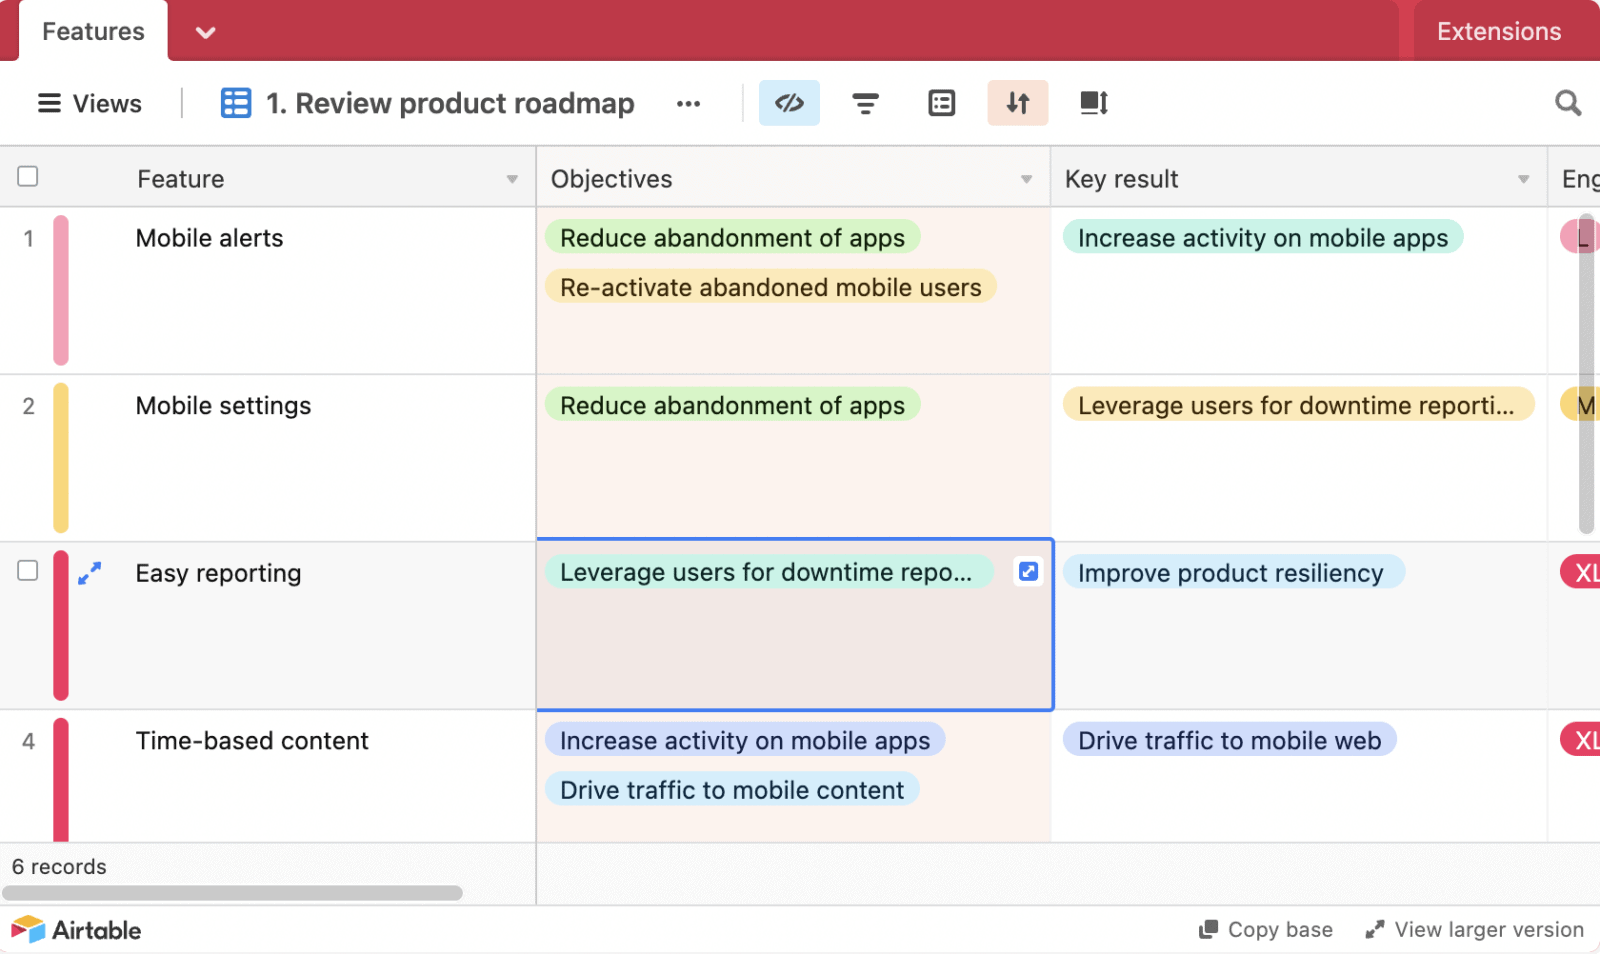Open the group records settings

pyautogui.click(x=941, y=103)
